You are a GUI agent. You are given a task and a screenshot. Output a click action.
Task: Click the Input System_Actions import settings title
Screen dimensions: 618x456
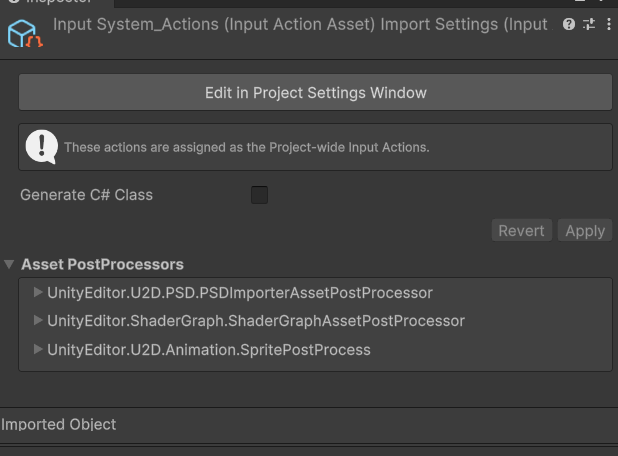coord(300,24)
